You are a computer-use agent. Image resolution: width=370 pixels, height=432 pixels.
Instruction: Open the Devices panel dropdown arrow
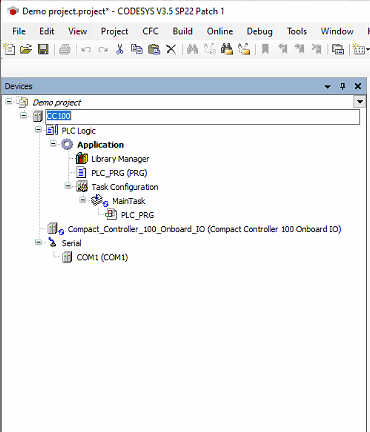pos(327,87)
